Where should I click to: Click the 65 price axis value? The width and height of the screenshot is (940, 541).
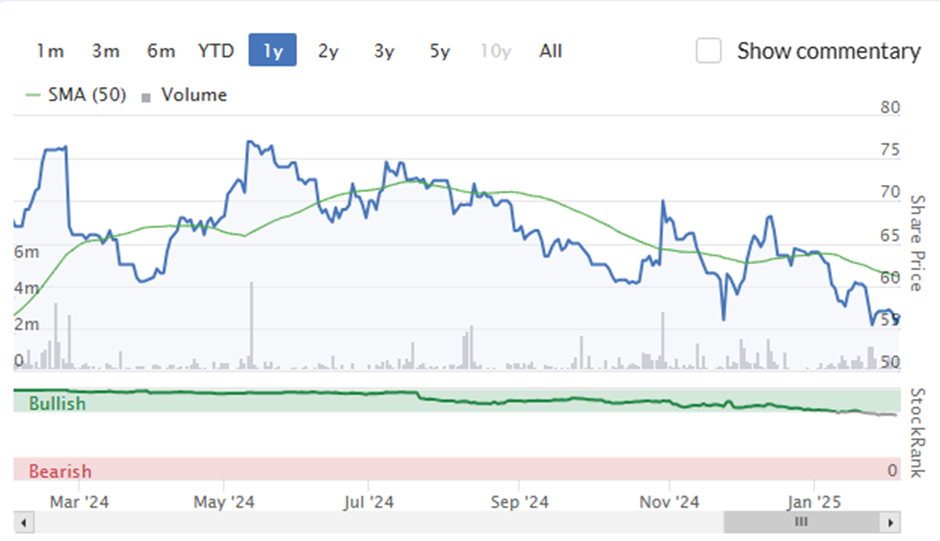click(890, 235)
